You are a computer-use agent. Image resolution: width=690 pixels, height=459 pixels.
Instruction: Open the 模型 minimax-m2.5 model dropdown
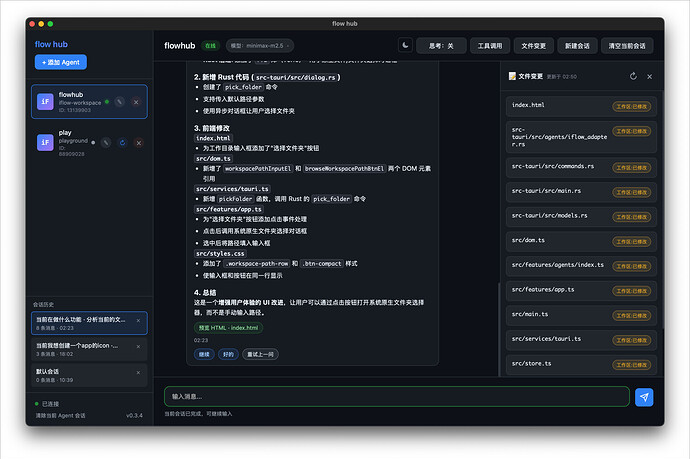click(261, 45)
